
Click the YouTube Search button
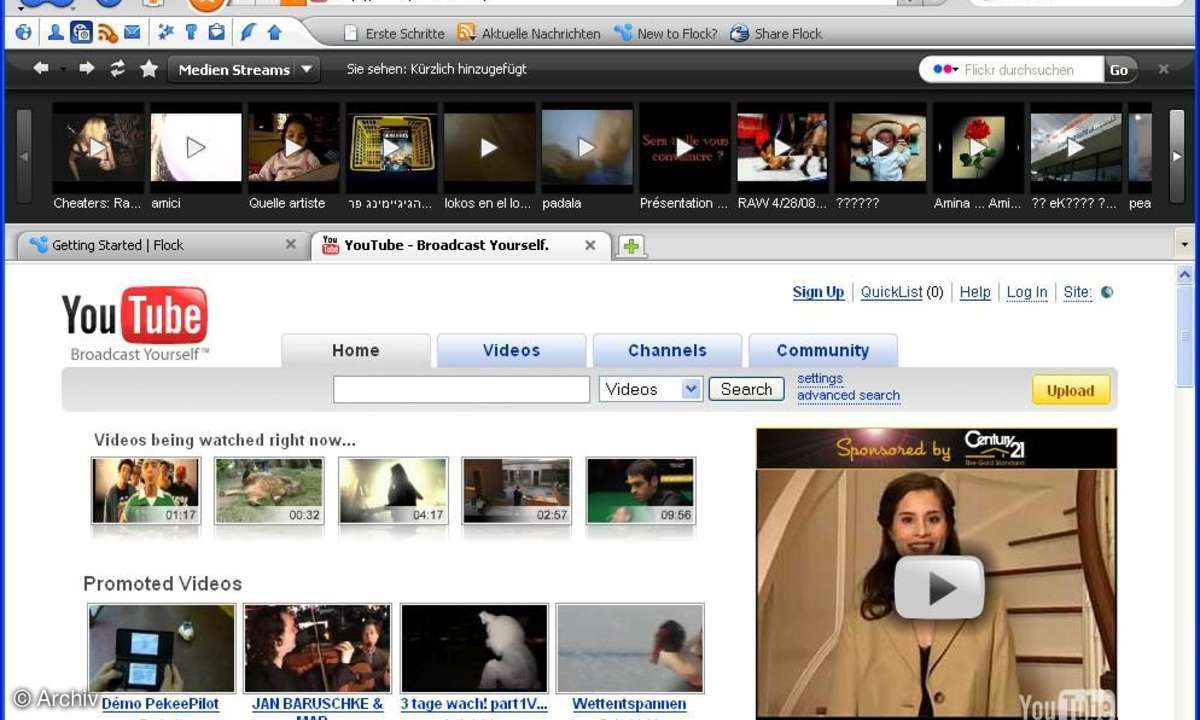pos(746,390)
